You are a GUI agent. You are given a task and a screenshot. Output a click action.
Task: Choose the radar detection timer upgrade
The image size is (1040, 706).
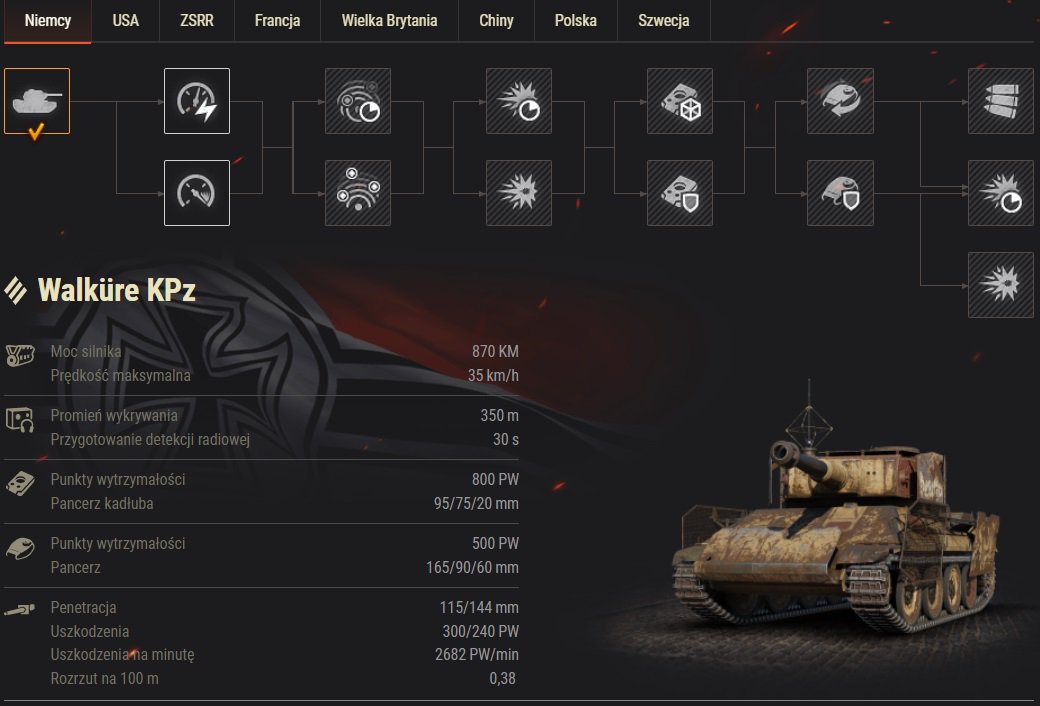coord(358,101)
